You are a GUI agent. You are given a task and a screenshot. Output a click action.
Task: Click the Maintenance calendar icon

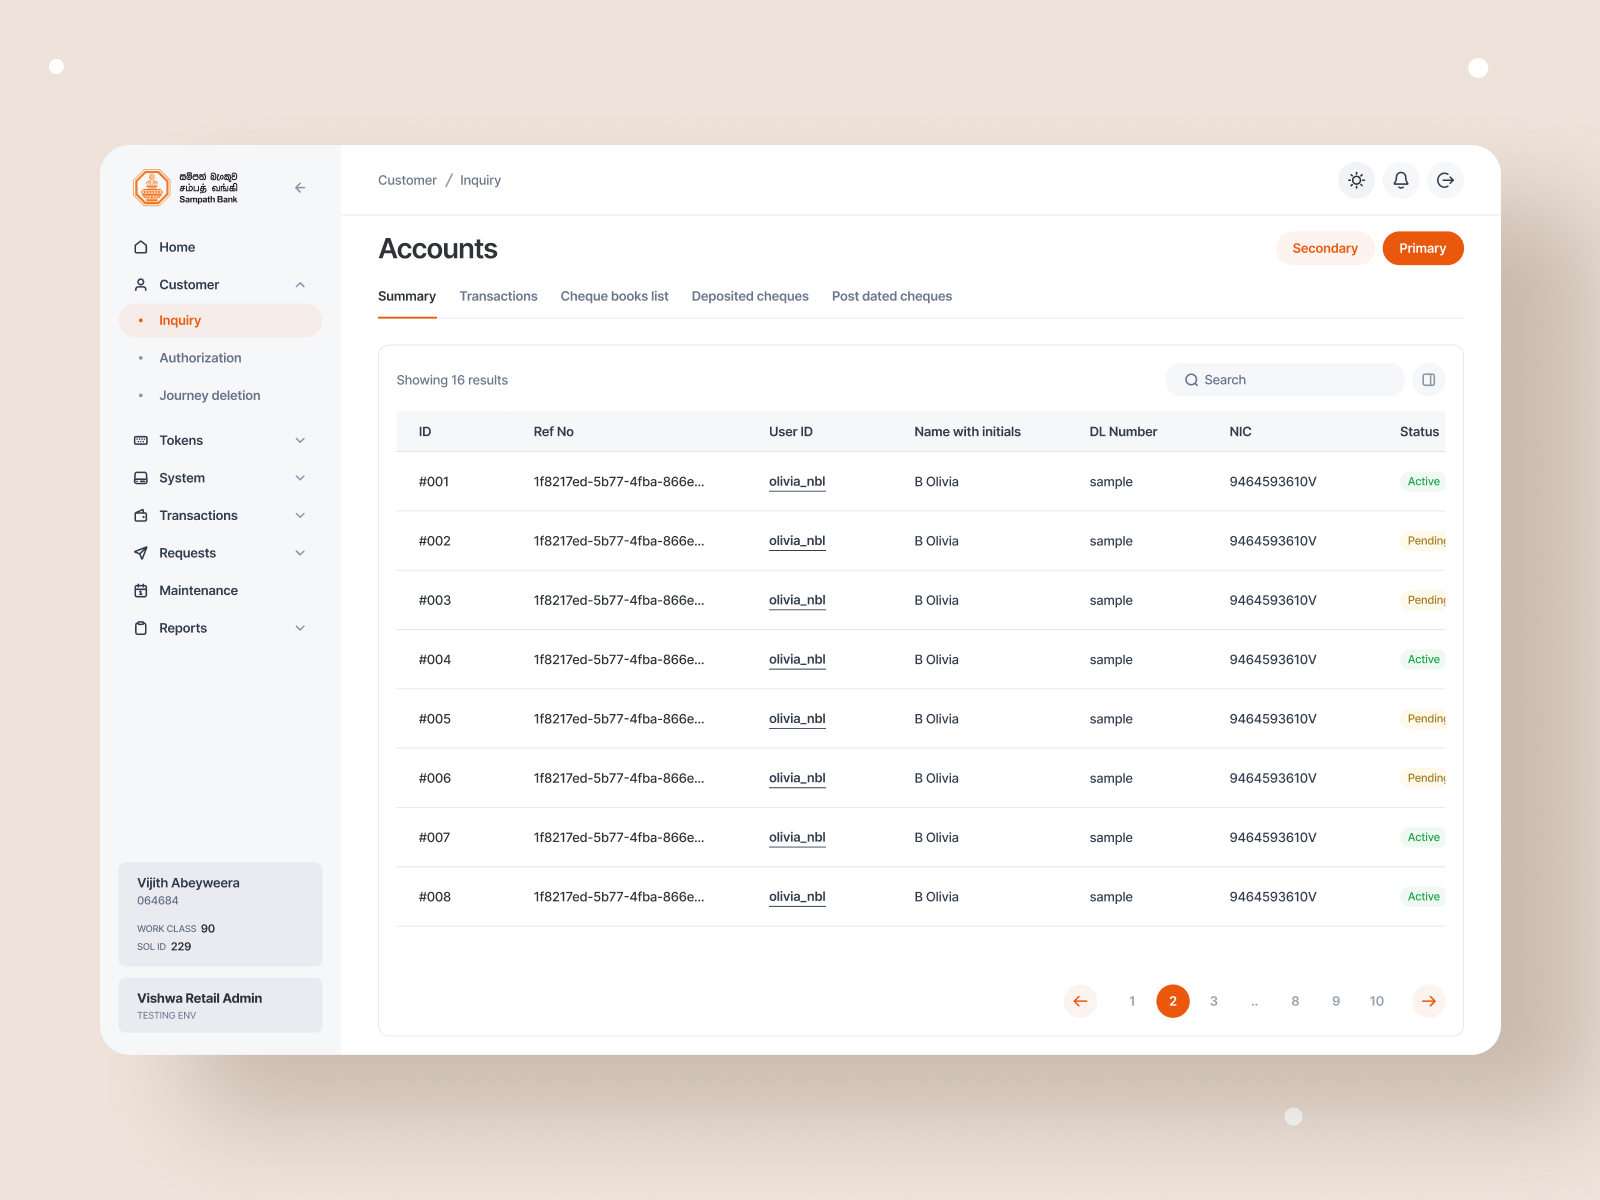click(140, 590)
